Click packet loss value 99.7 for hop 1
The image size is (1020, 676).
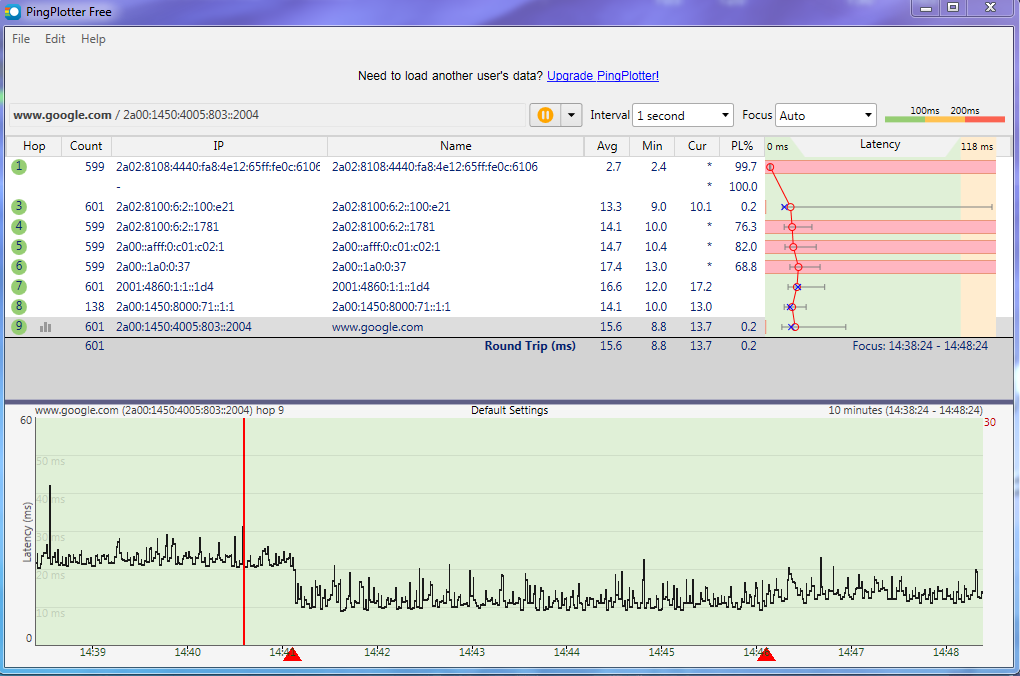pos(745,167)
